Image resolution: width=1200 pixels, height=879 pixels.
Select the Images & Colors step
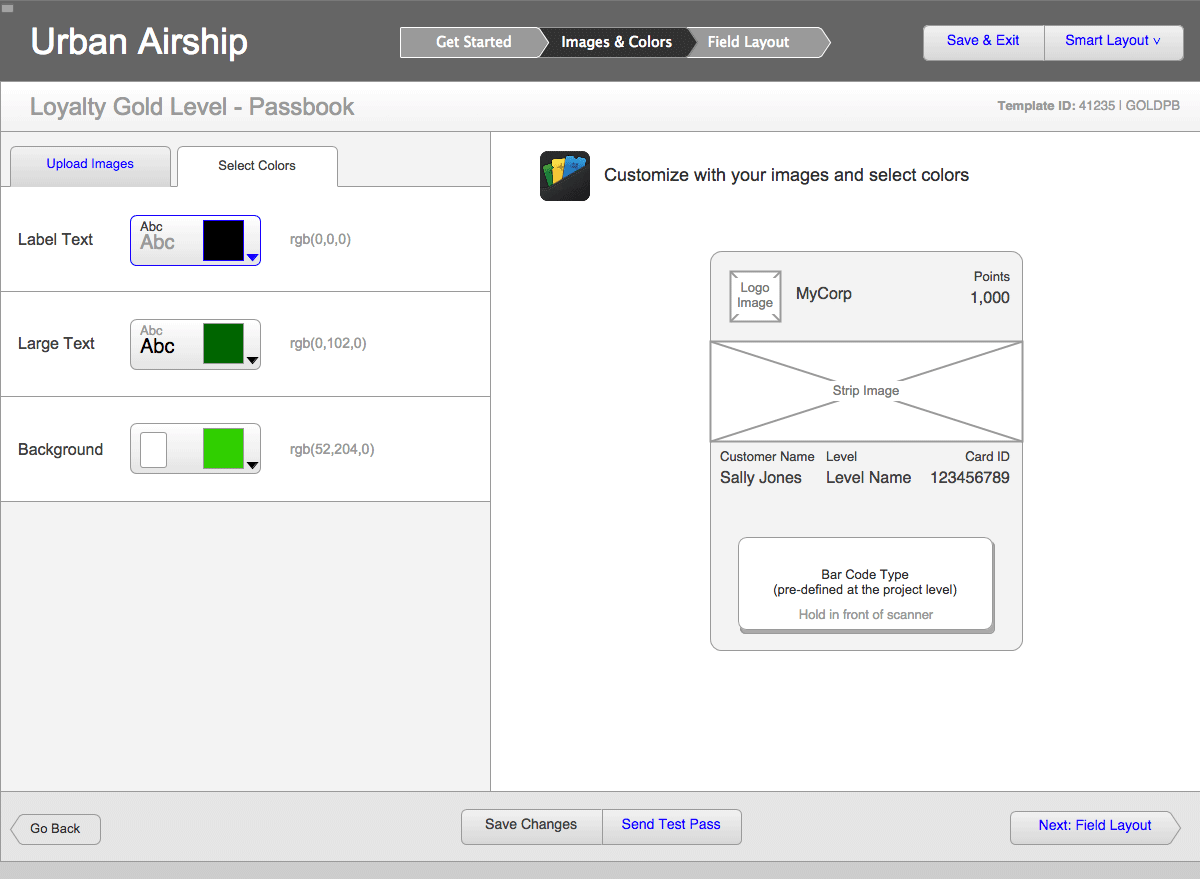click(616, 42)
